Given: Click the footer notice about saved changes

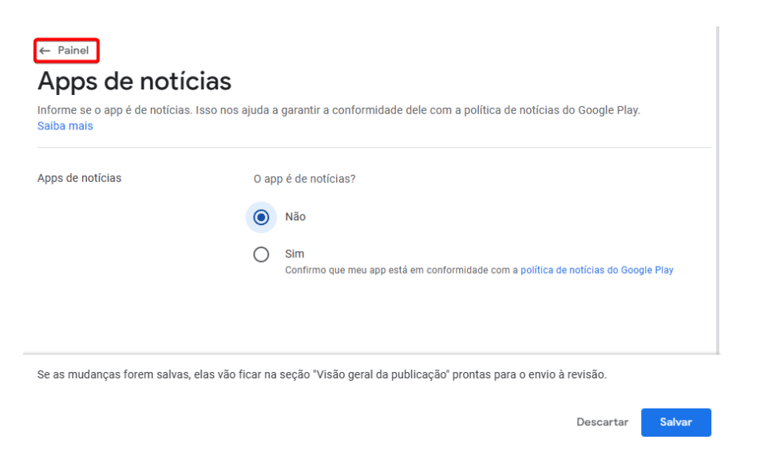Looking at the screenshot, I should pyautogui.click(x=322, y=375).
